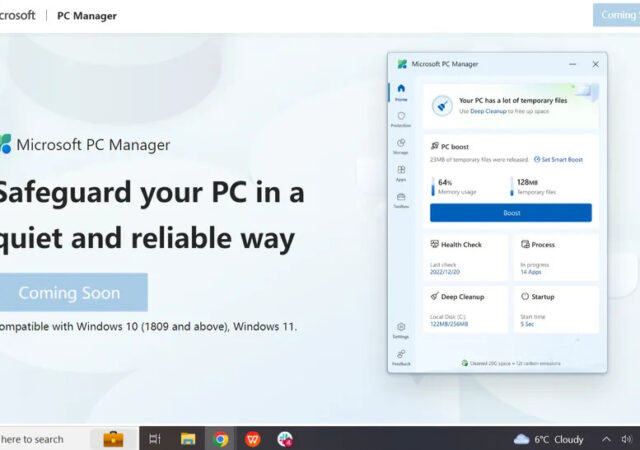Switch to Google Chrome on the taskbar
The image size is (640, 450).
pyautogui.click(x=220, y=439)
